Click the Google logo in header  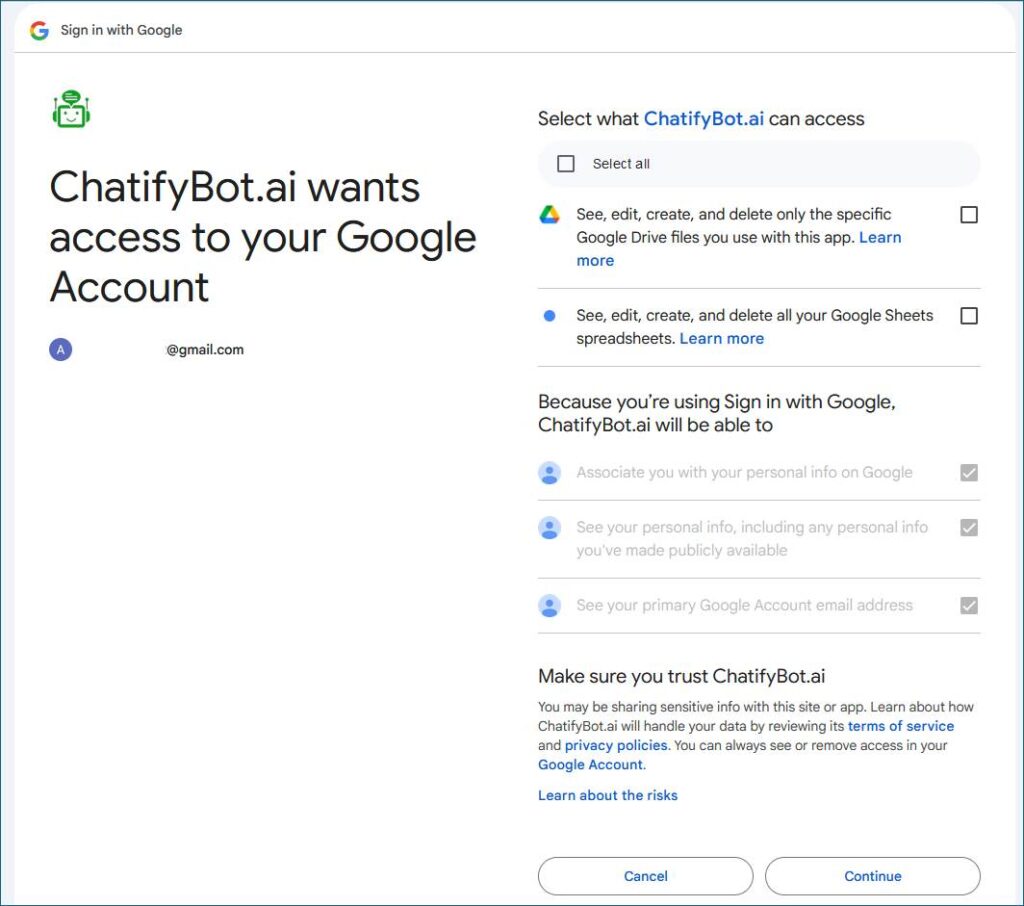coord(39,30)
